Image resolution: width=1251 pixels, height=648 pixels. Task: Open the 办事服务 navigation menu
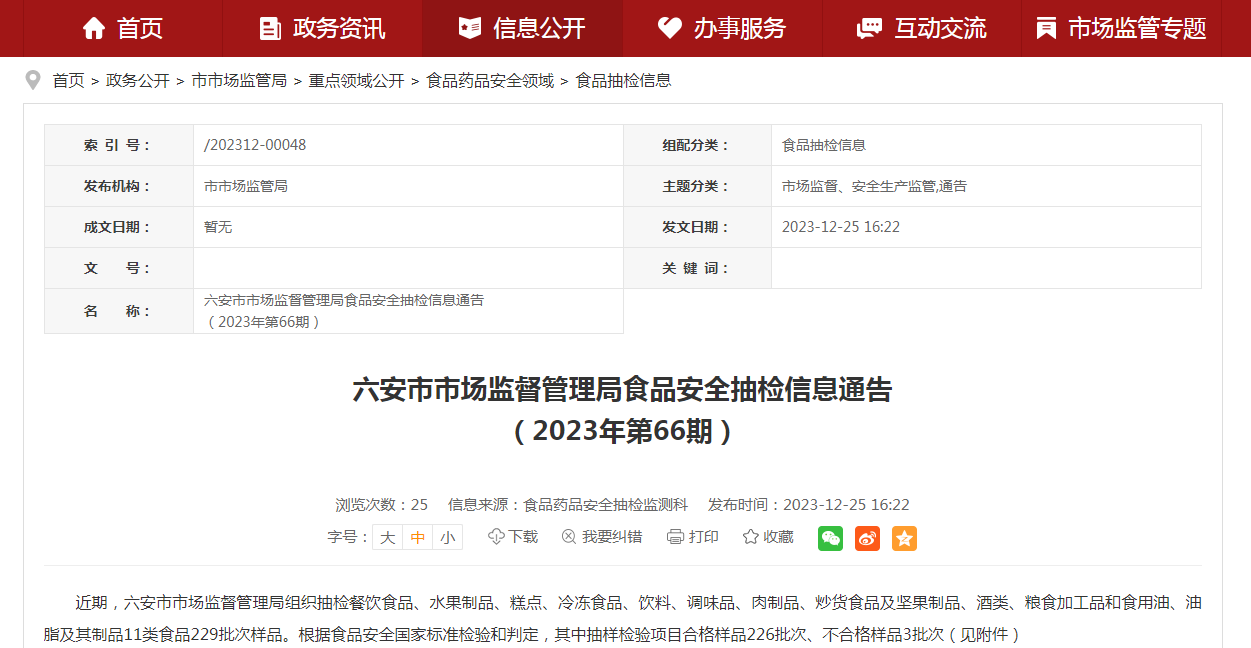point(722,28)
